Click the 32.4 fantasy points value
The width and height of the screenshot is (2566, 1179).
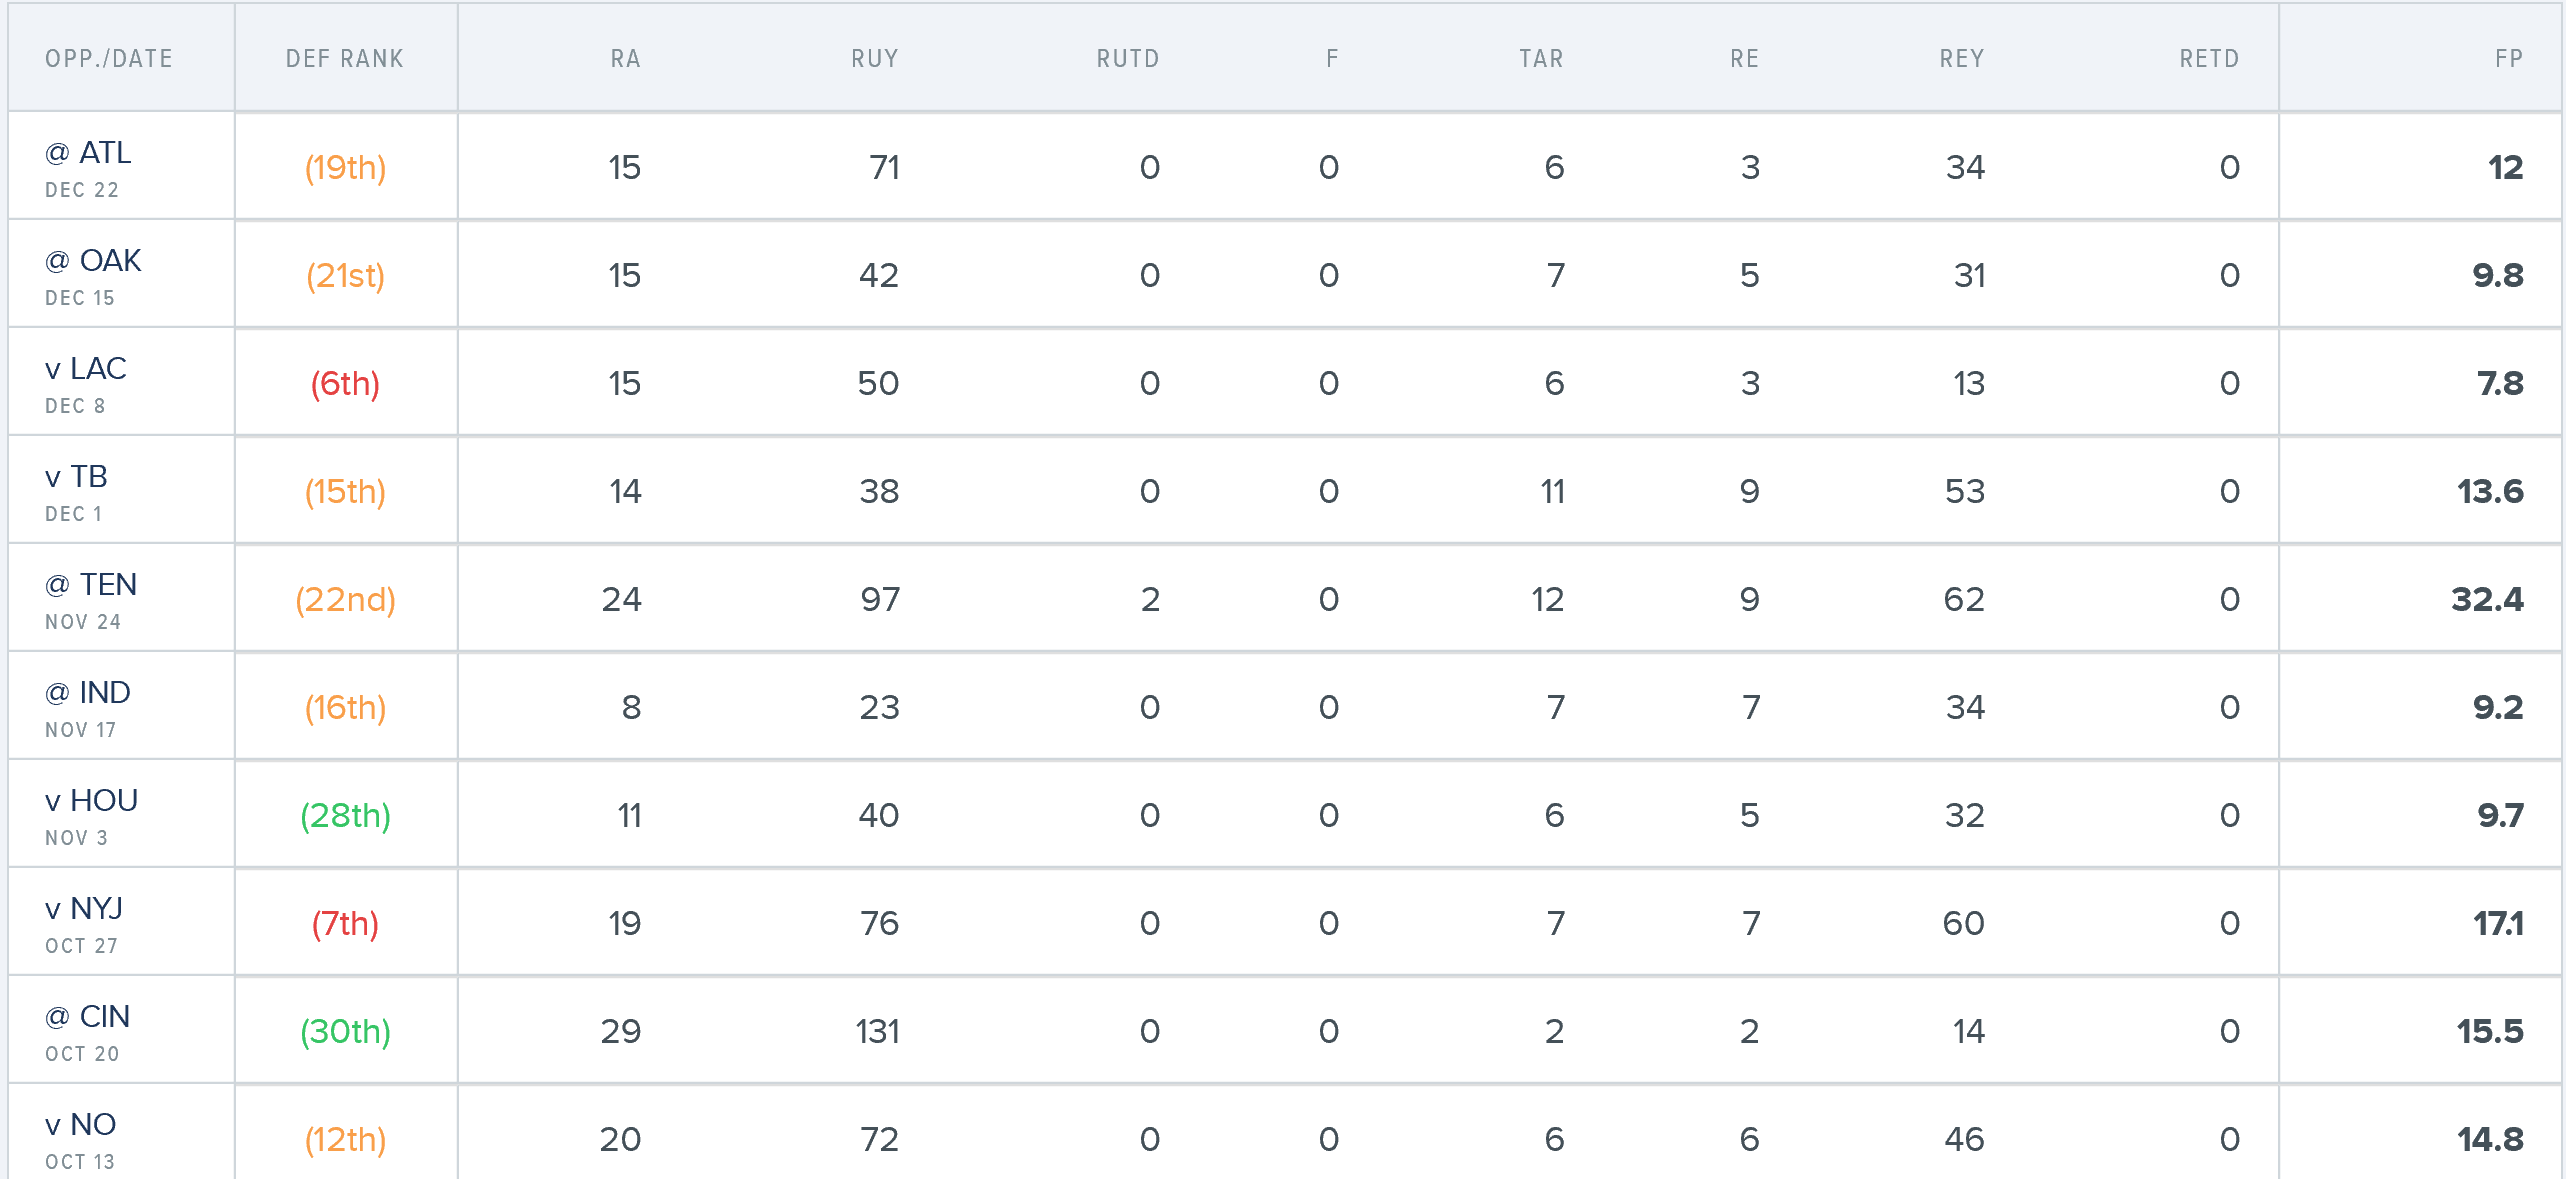pos(2487,600)
